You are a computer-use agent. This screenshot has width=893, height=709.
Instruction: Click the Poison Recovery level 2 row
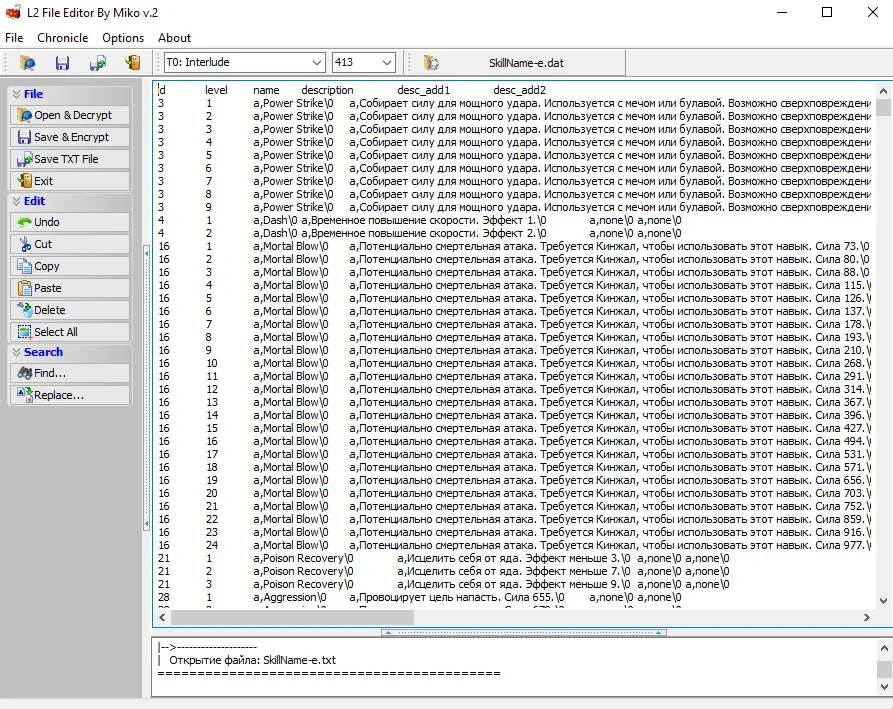(444, 571)
